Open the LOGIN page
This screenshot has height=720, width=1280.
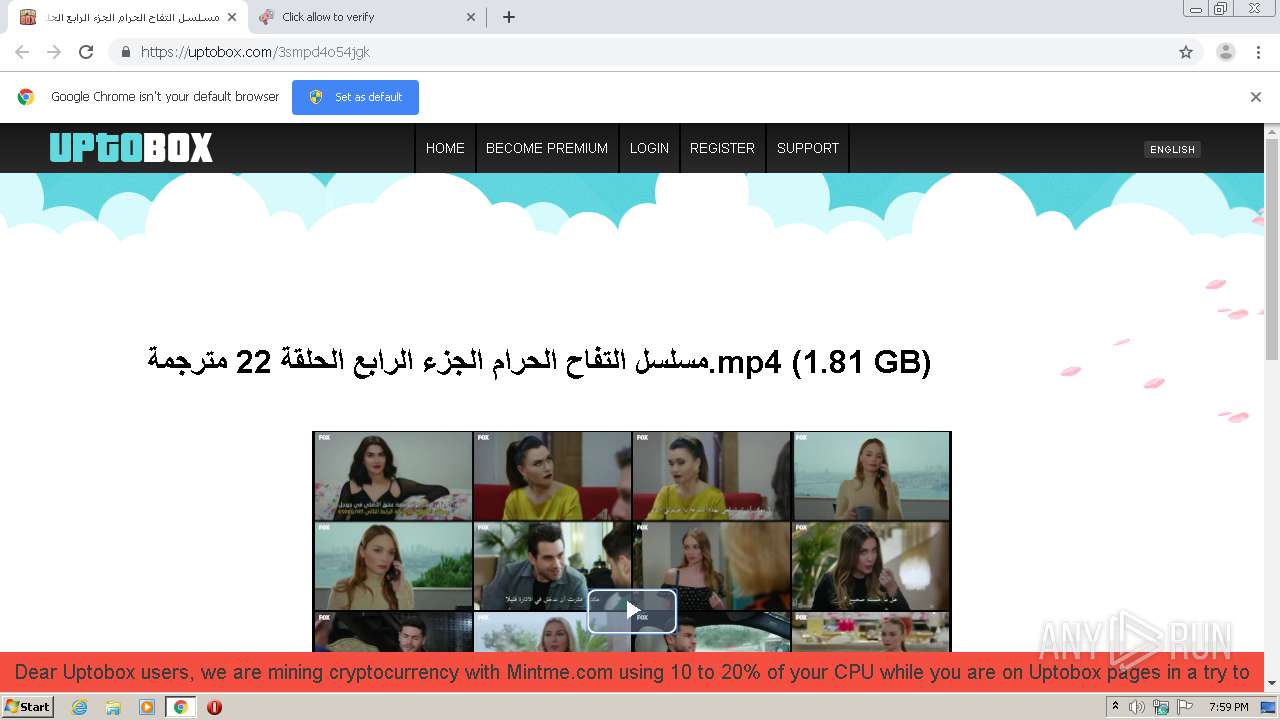[649, 148]
